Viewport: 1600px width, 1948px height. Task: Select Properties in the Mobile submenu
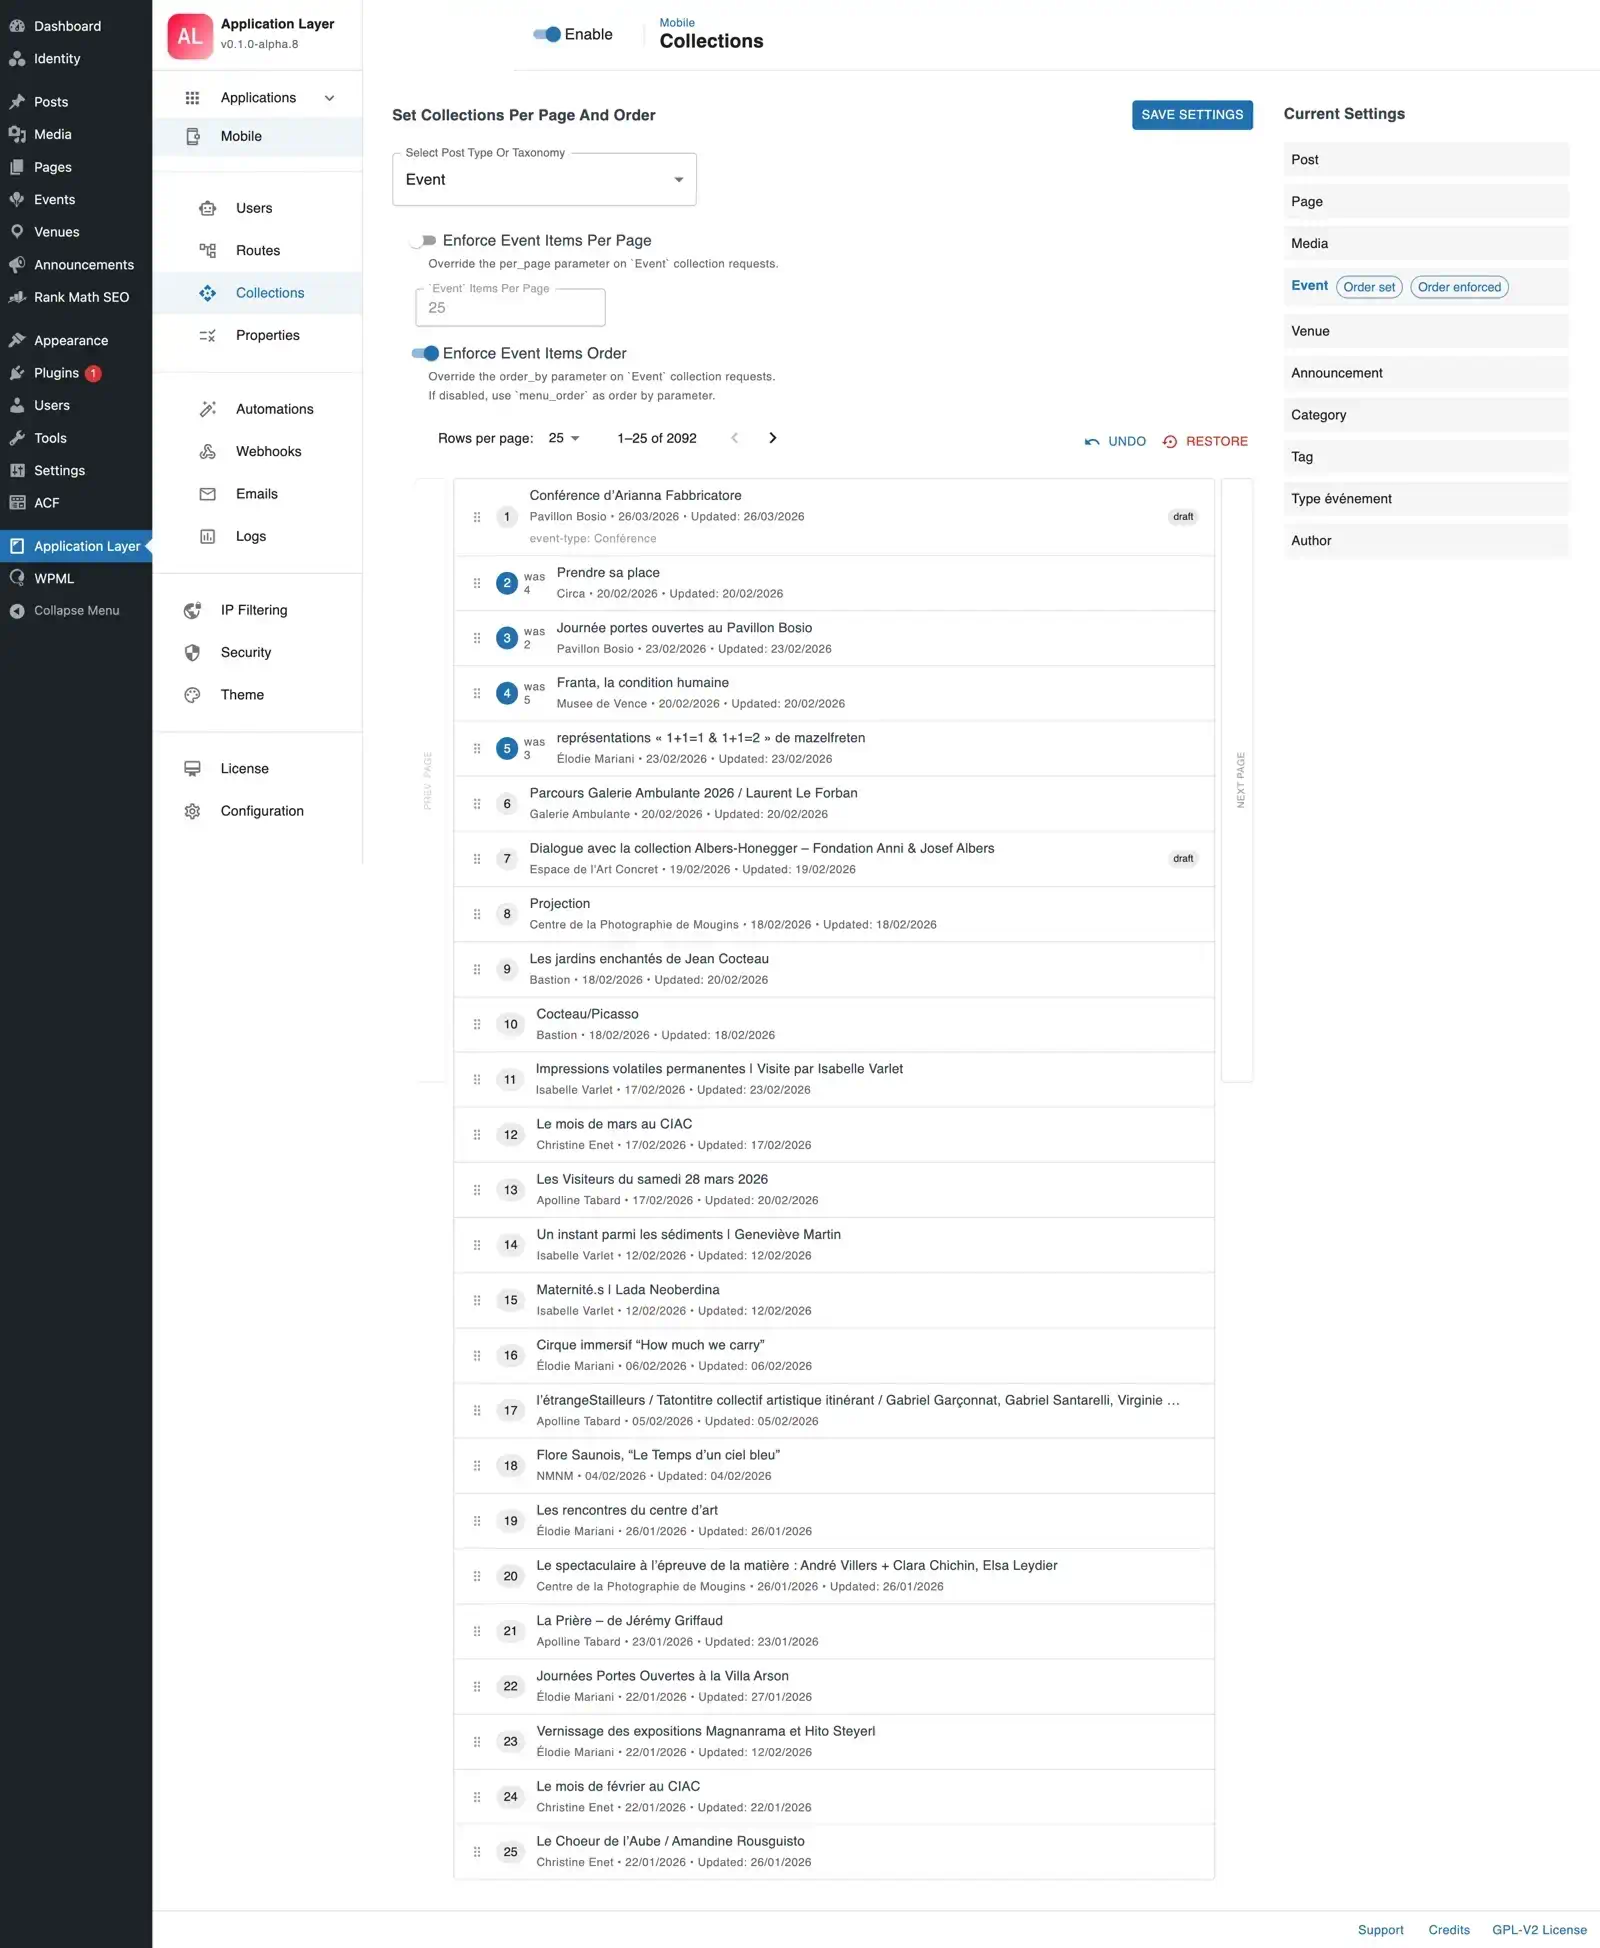(267, 336)
